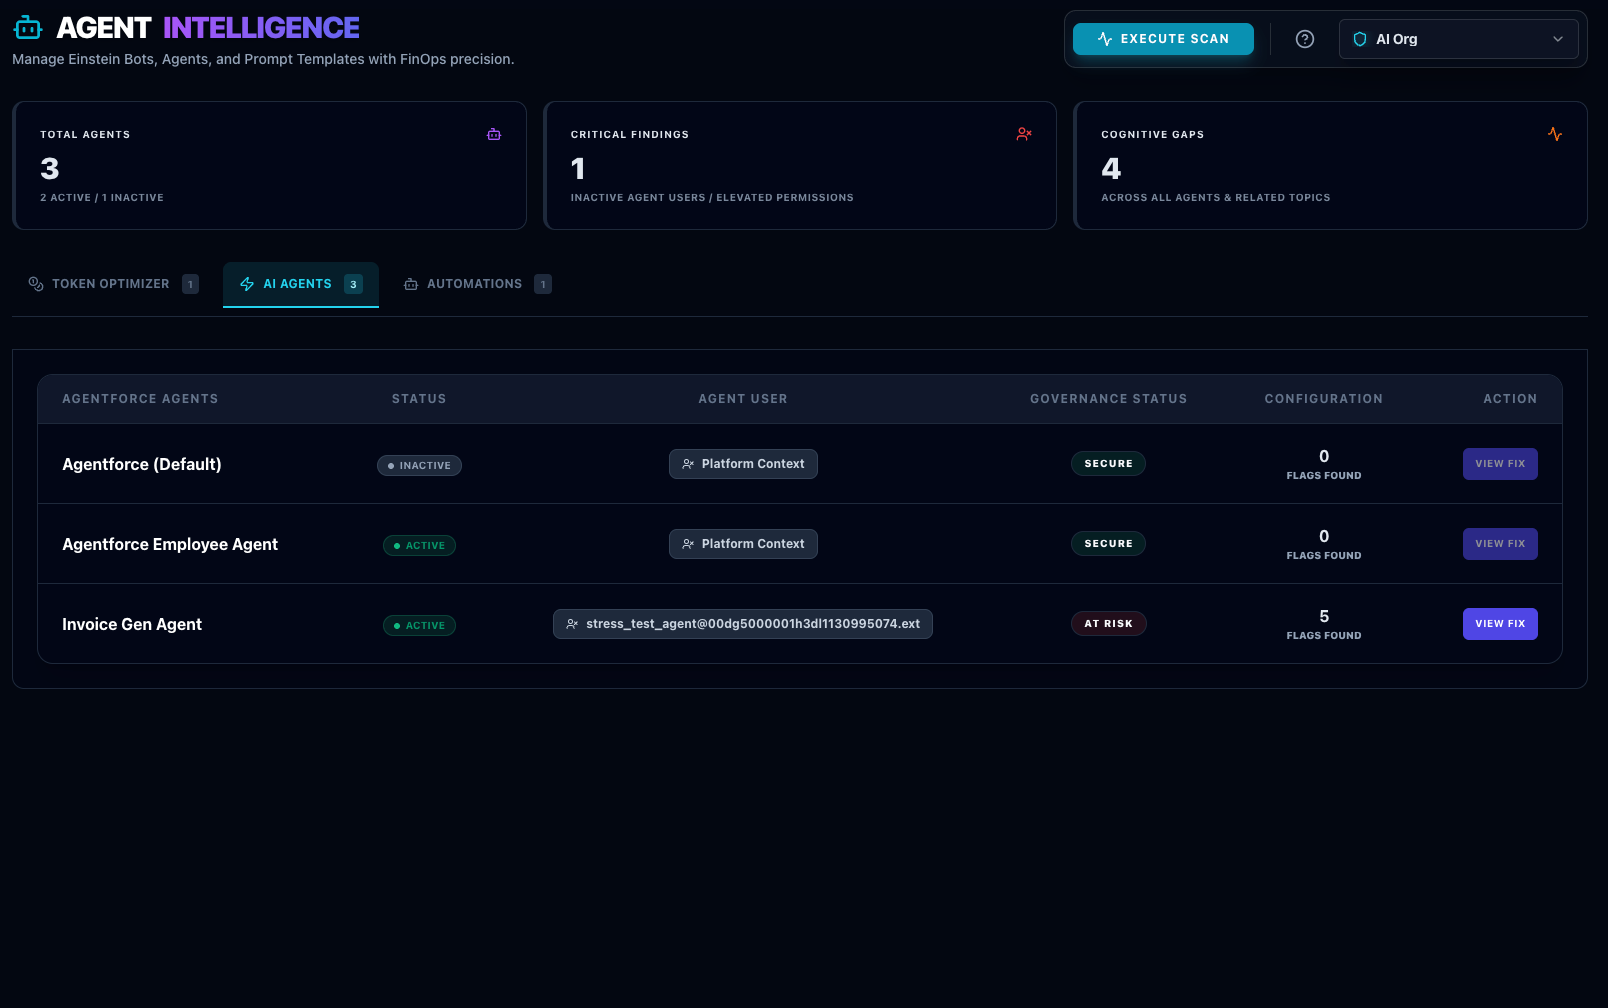This screenshot has width=1608, height=1008.
Task: Click the user icon in Agentforce Employee Agent Platform Context chip
Action: tap(688, 544)
